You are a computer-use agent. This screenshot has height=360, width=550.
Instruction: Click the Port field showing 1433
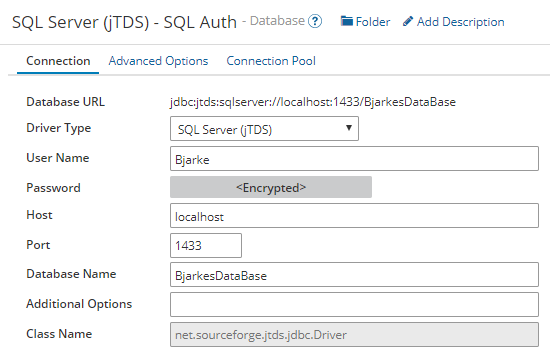tap(206, 245)
